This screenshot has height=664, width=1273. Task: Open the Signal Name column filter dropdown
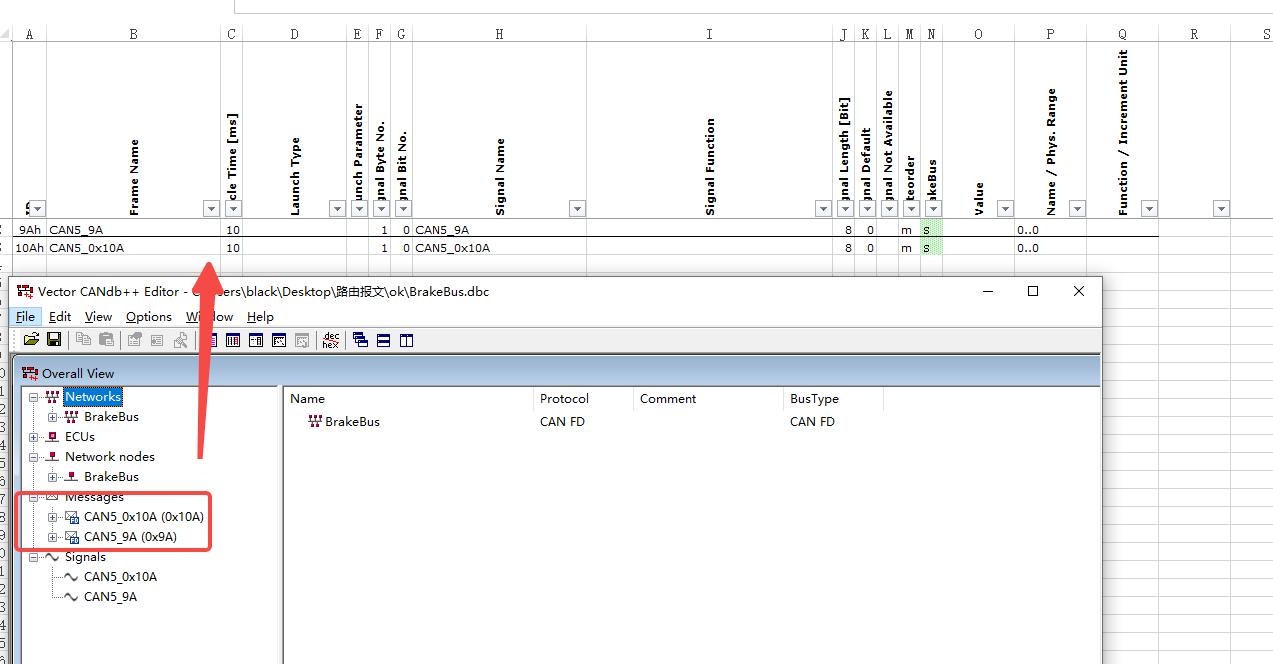coord(577,208)
